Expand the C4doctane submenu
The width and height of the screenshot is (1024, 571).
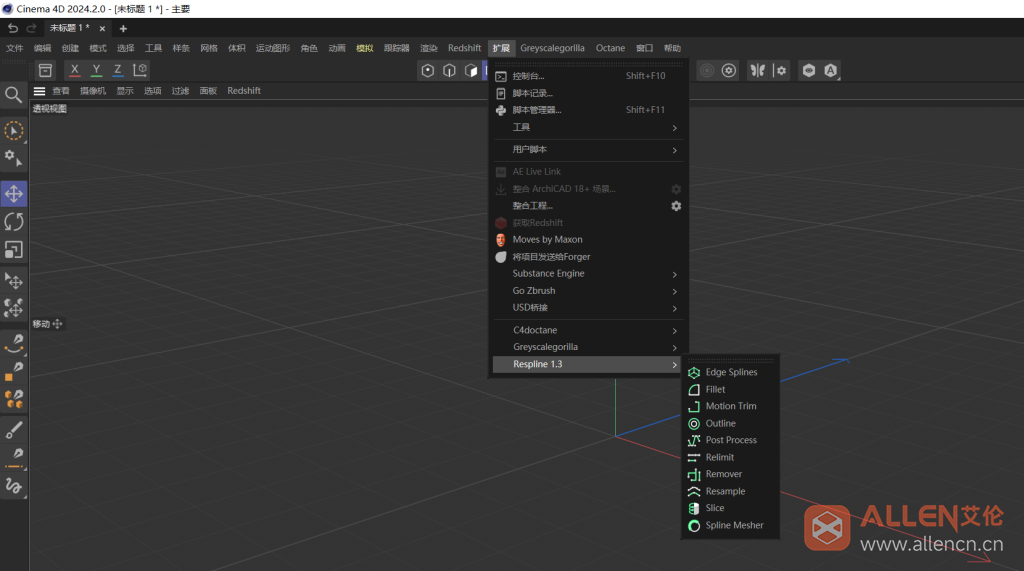(588, 331)
